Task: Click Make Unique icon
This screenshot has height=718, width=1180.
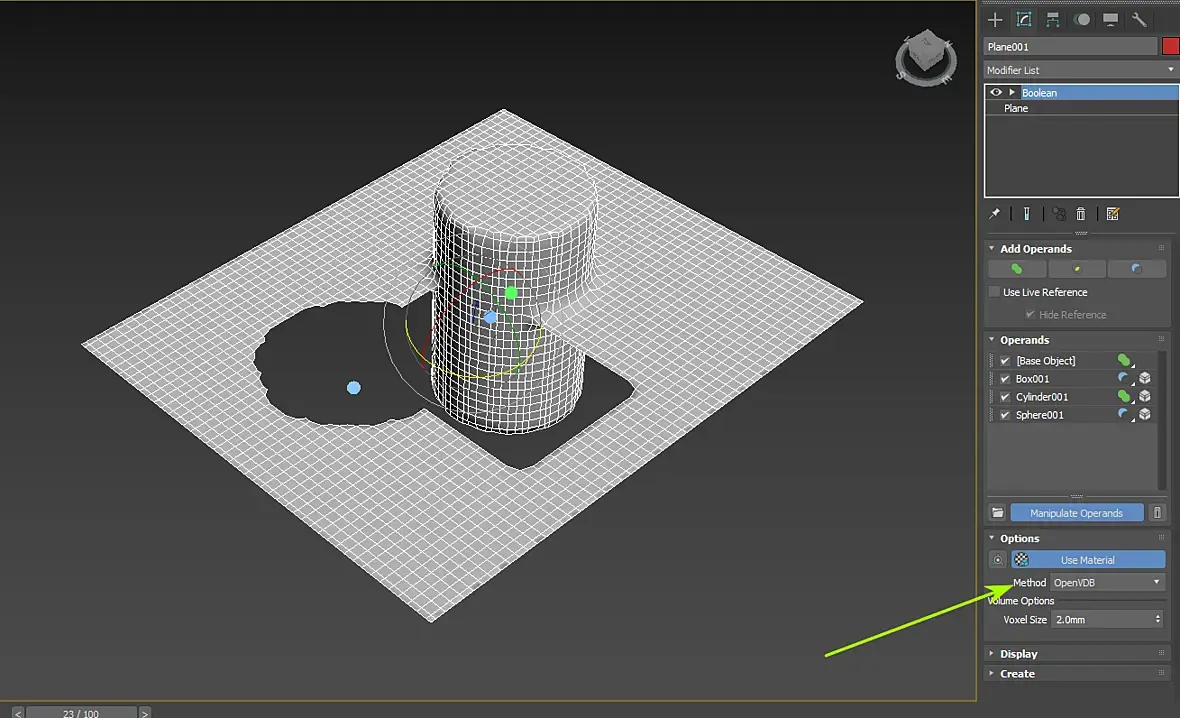Action: click(x=1059, y=214)
